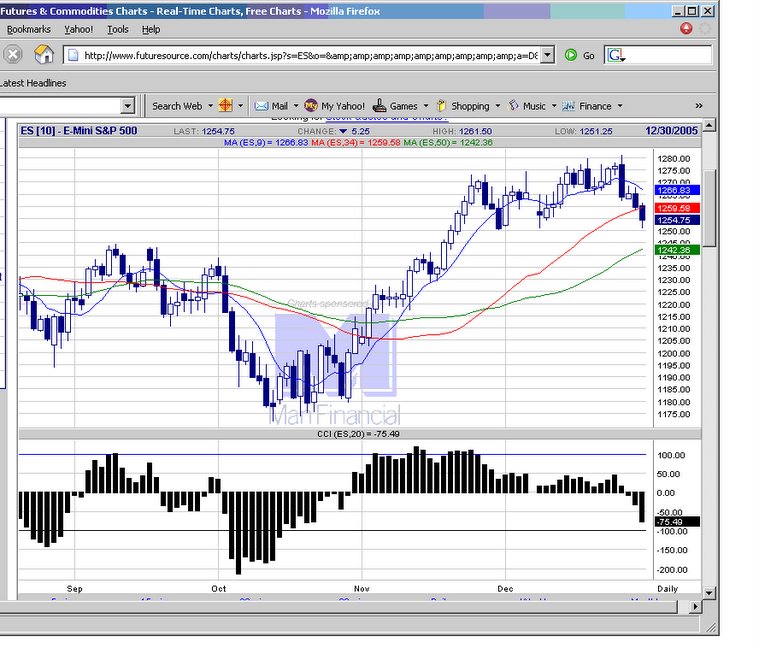Click the vertical scrollbar thumb
This screenshot has width=759, height=649.
tap(709, 208)
